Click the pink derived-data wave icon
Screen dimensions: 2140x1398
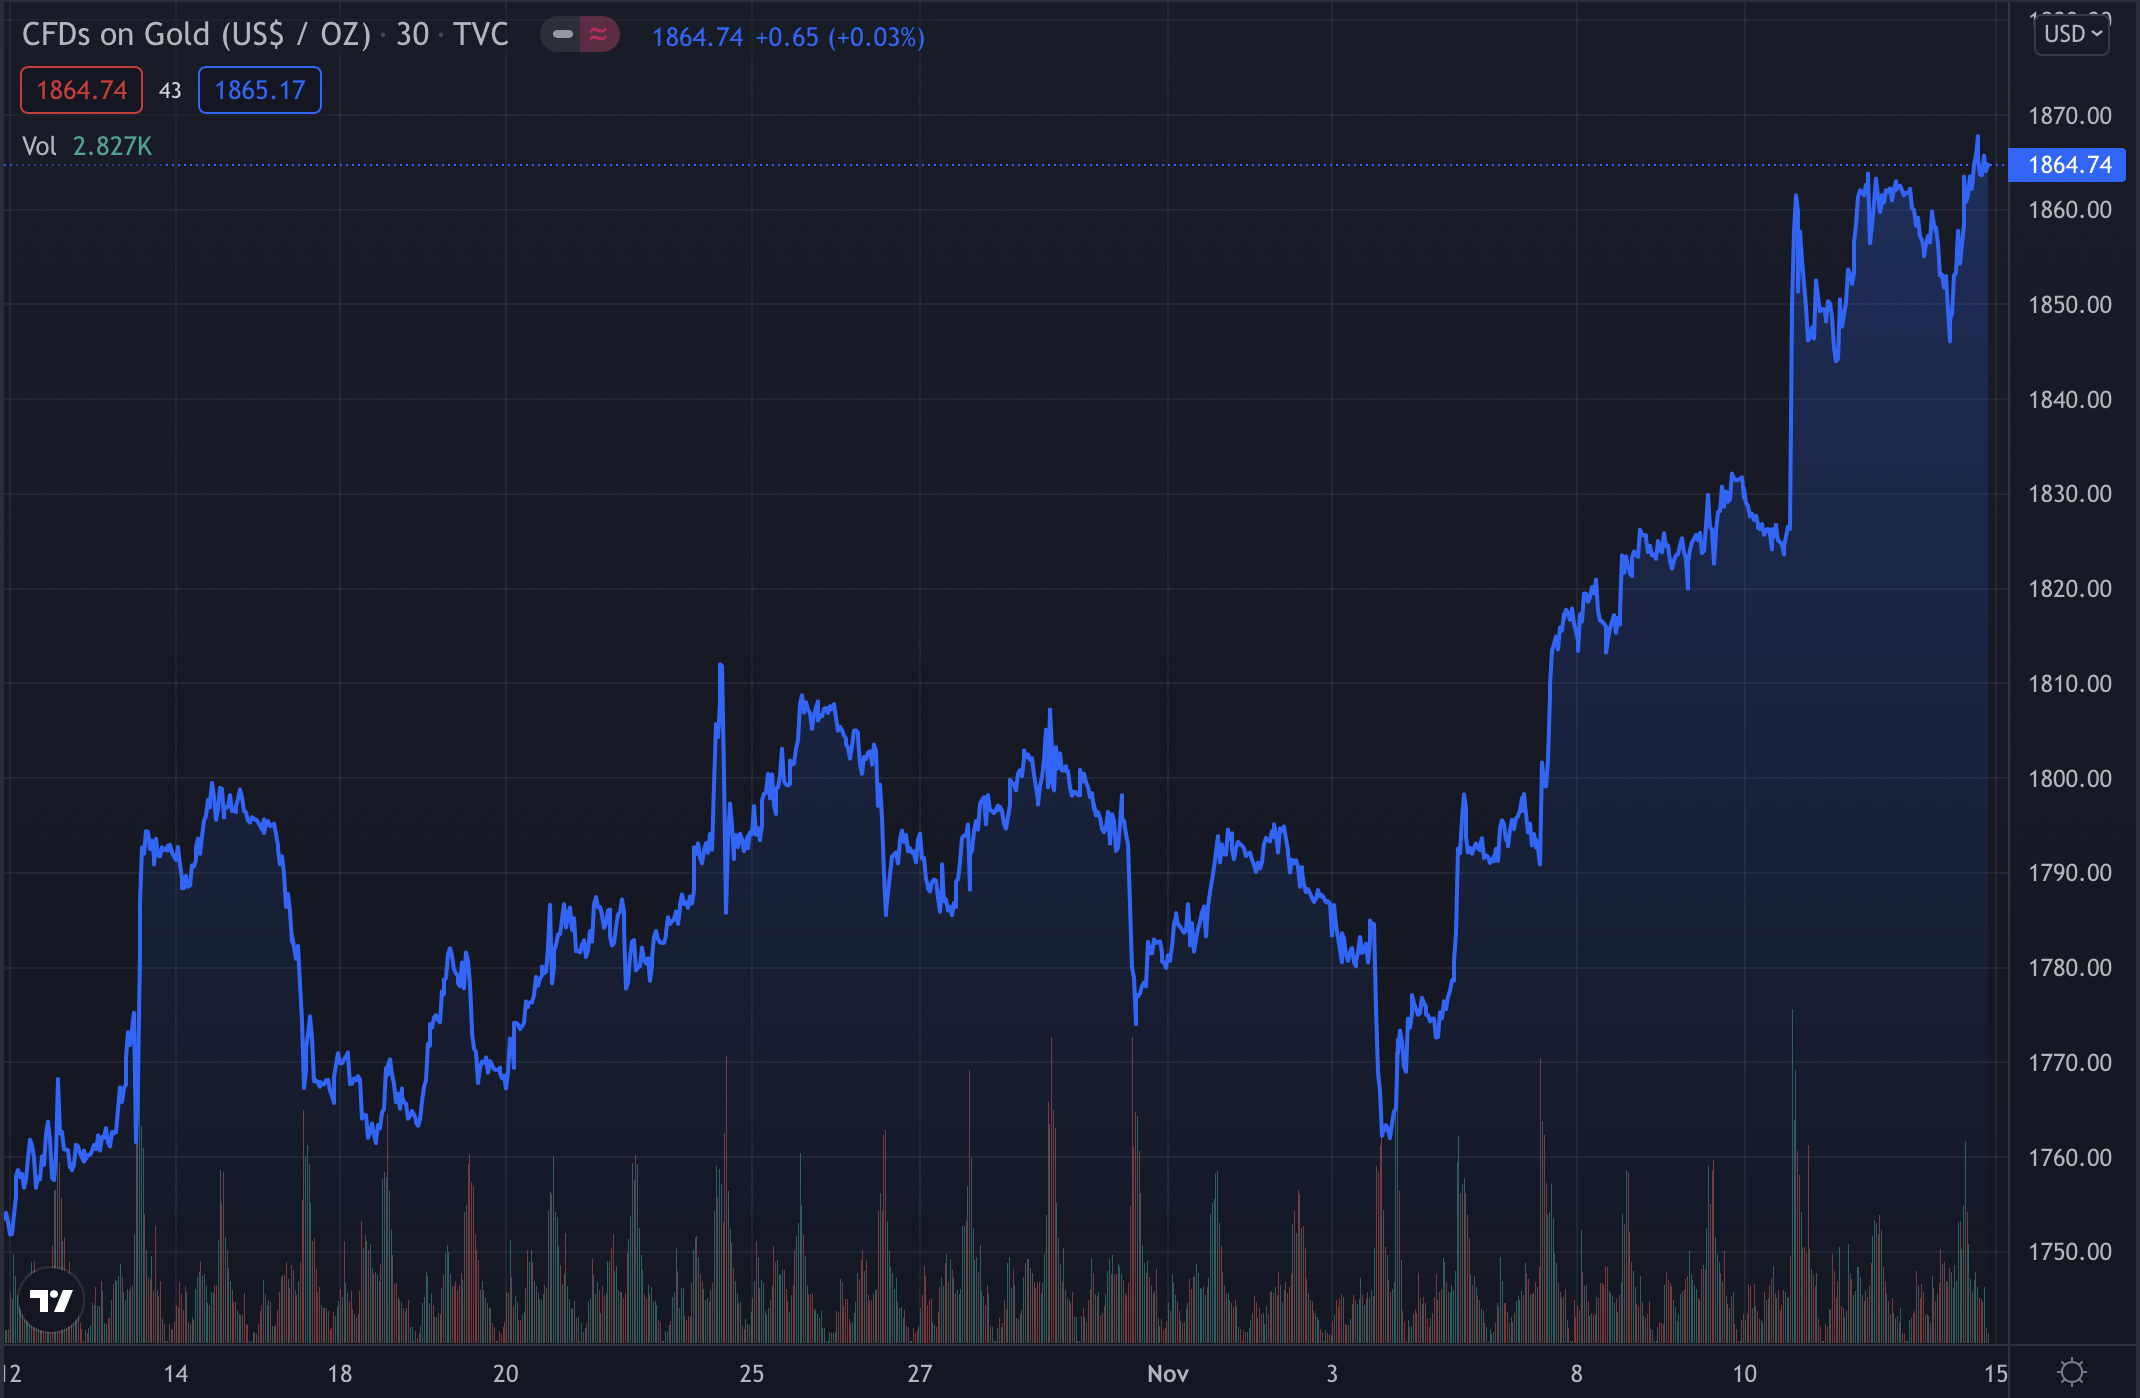[598, 35]
